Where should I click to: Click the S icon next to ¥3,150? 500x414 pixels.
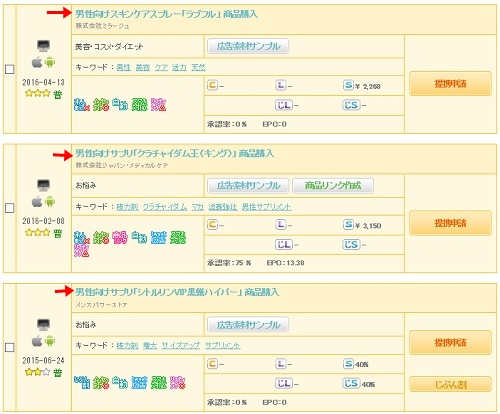(348, 224)
